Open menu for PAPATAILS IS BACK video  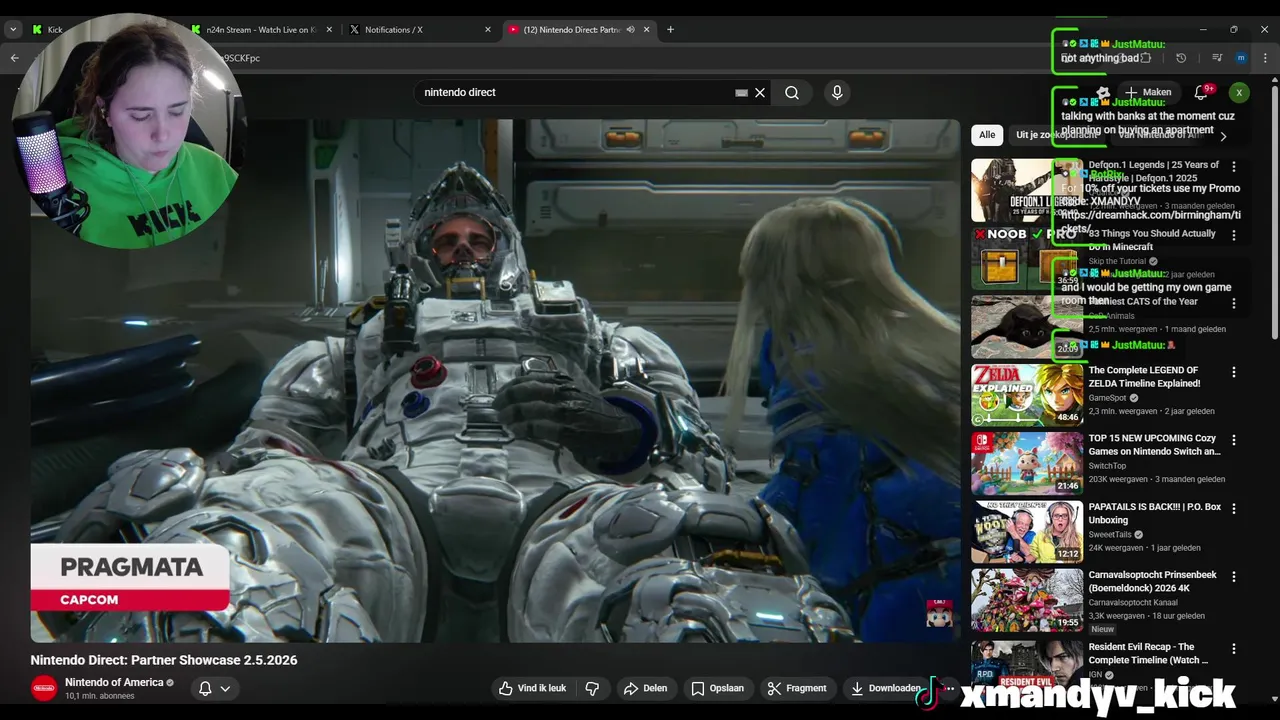pos(1233,509)
